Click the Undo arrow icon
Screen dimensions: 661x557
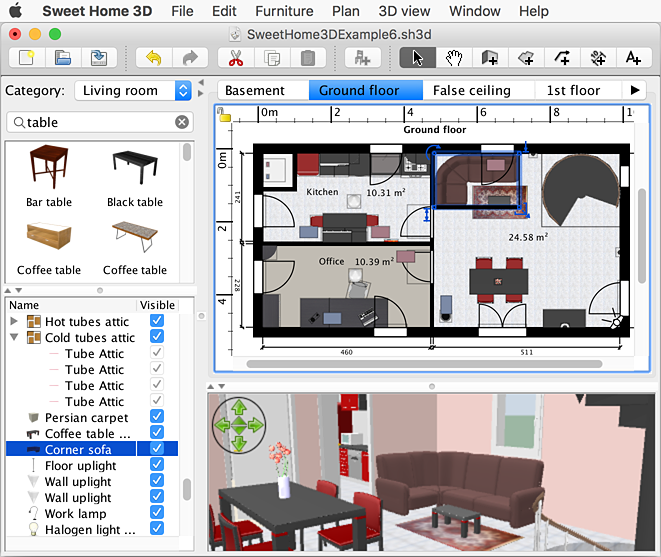[x=152, y=58]
